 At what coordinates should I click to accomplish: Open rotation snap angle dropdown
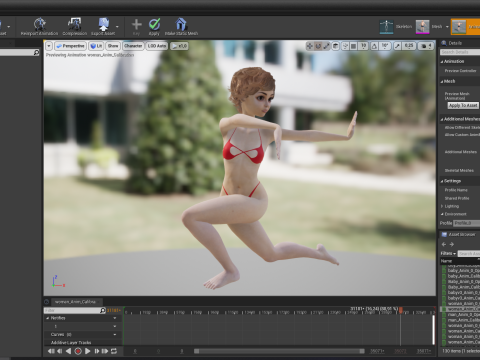tap(385, 46)
